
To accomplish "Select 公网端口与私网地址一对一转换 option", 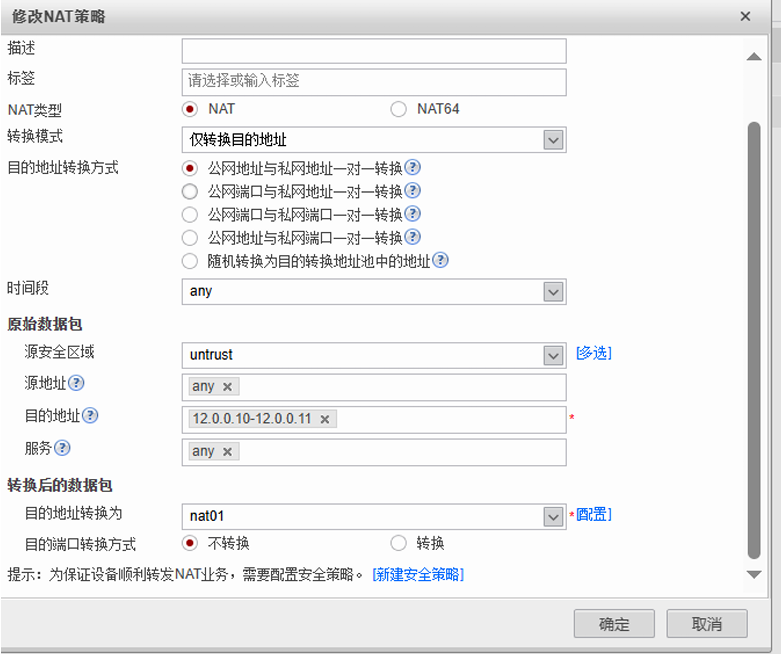I will tap(190, 191).
